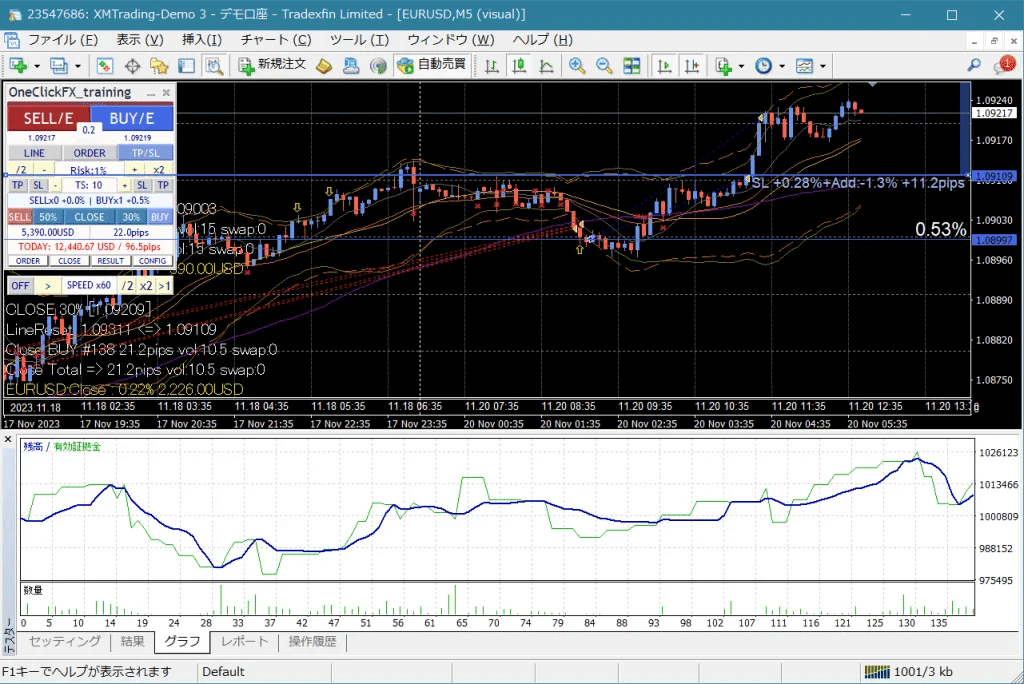This screenshot has height=684, width=1024.
Task: Click the zoom out magnifier icon
Action: point(604,65)
